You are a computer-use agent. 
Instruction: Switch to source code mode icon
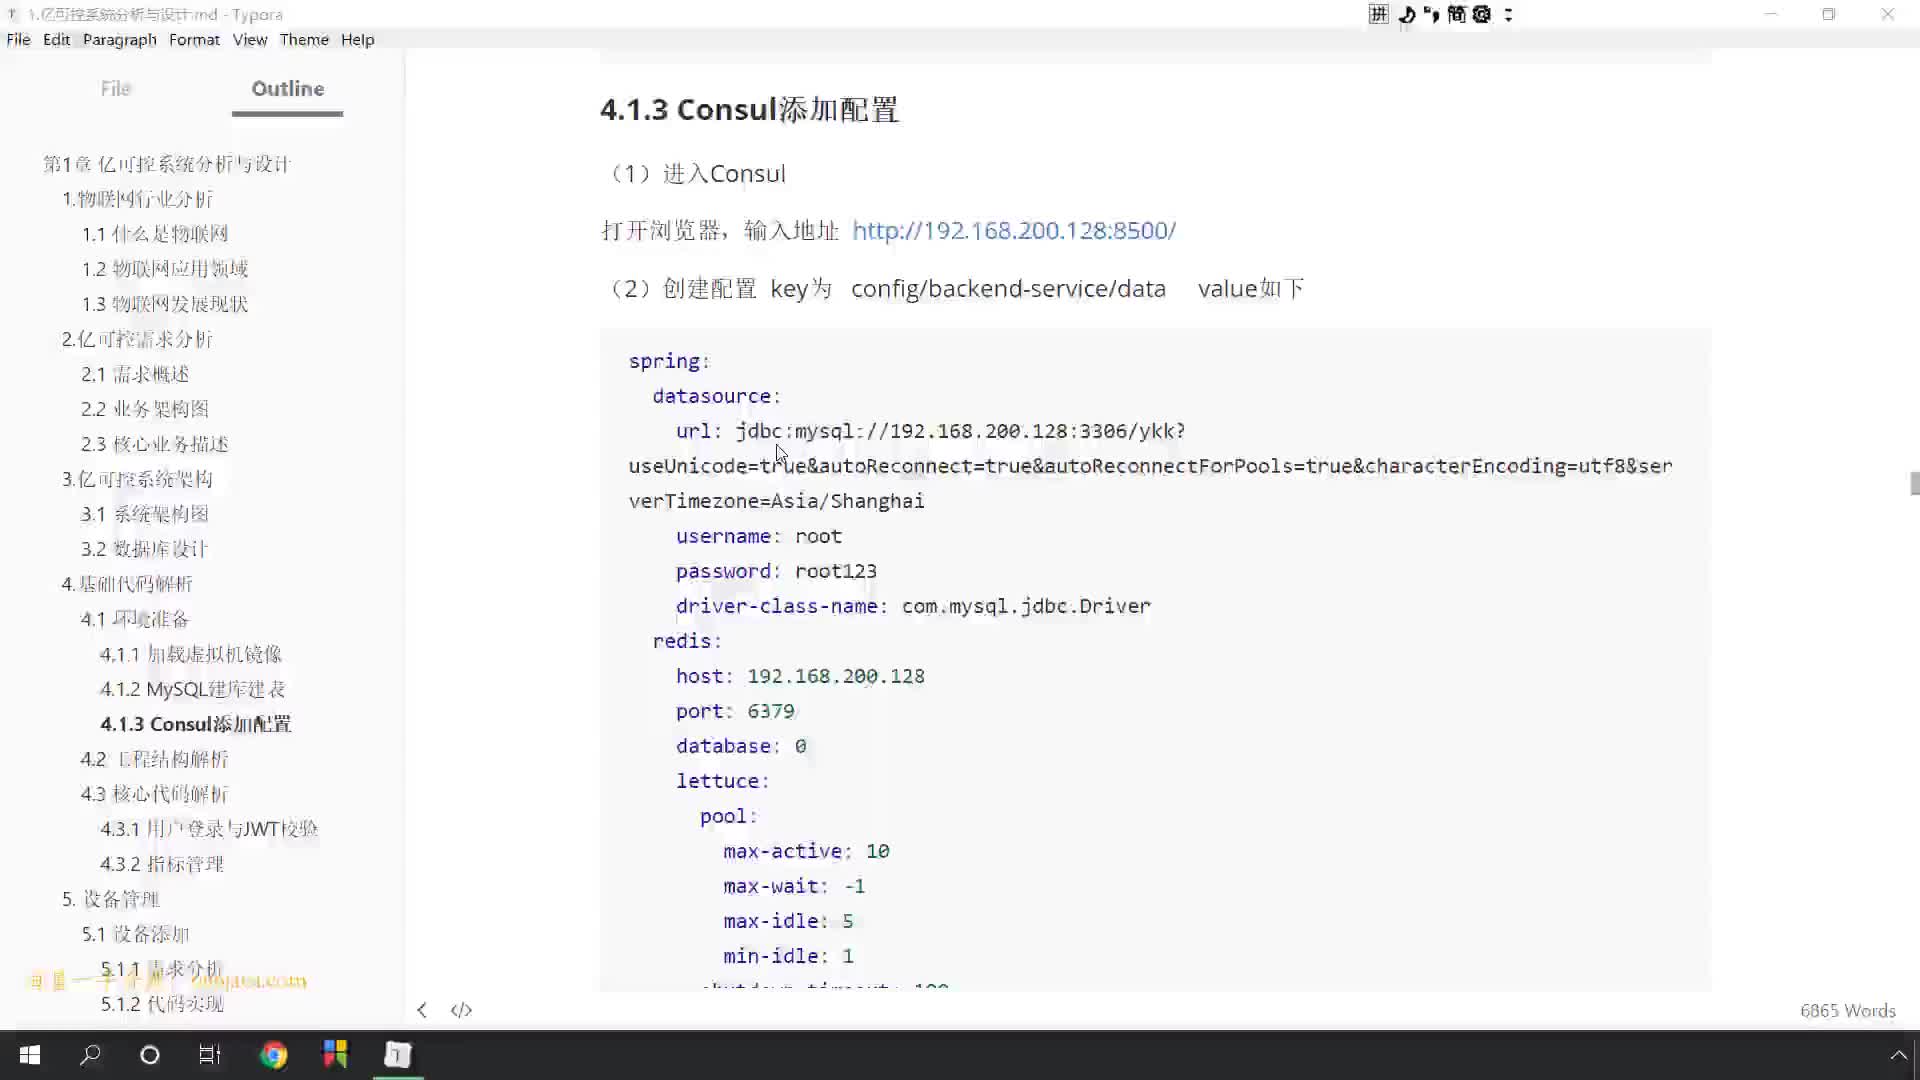[461, 1010]
